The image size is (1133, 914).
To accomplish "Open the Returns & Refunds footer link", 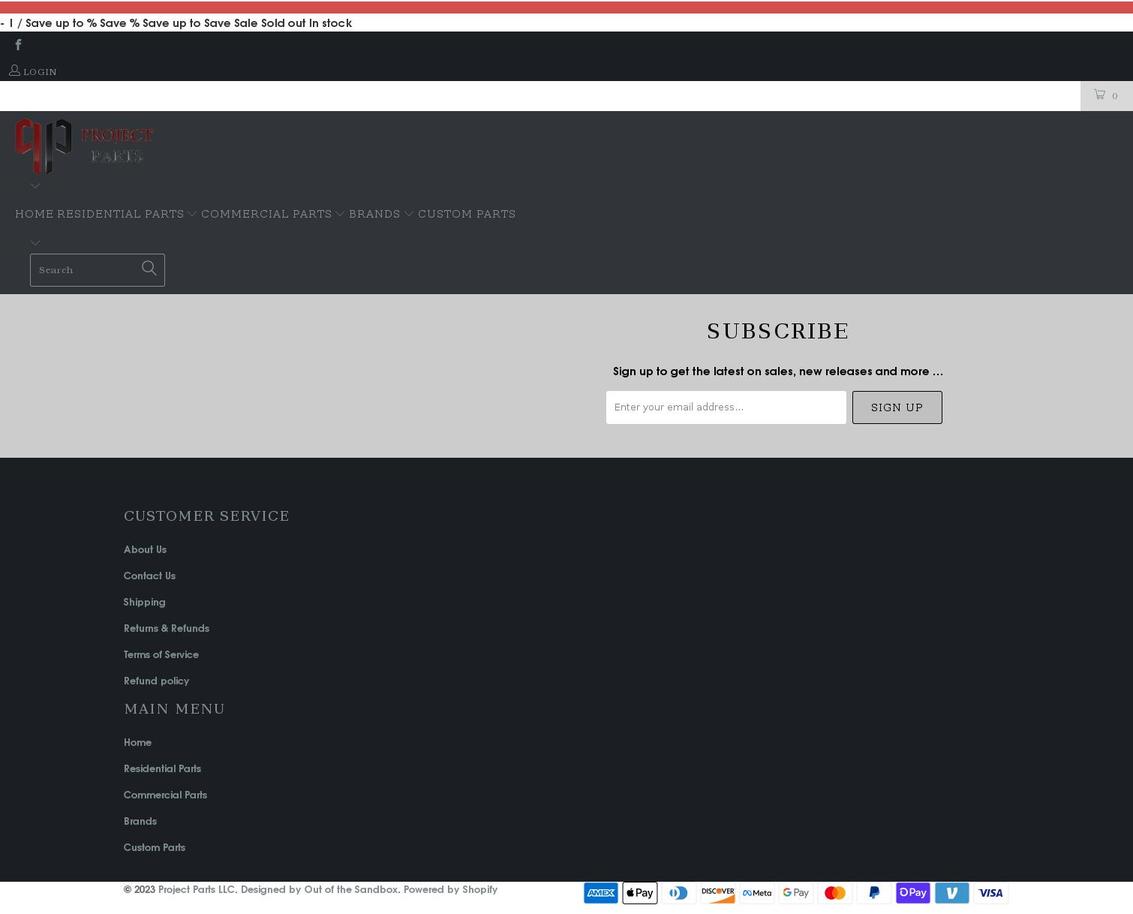I will click(166, 629).
